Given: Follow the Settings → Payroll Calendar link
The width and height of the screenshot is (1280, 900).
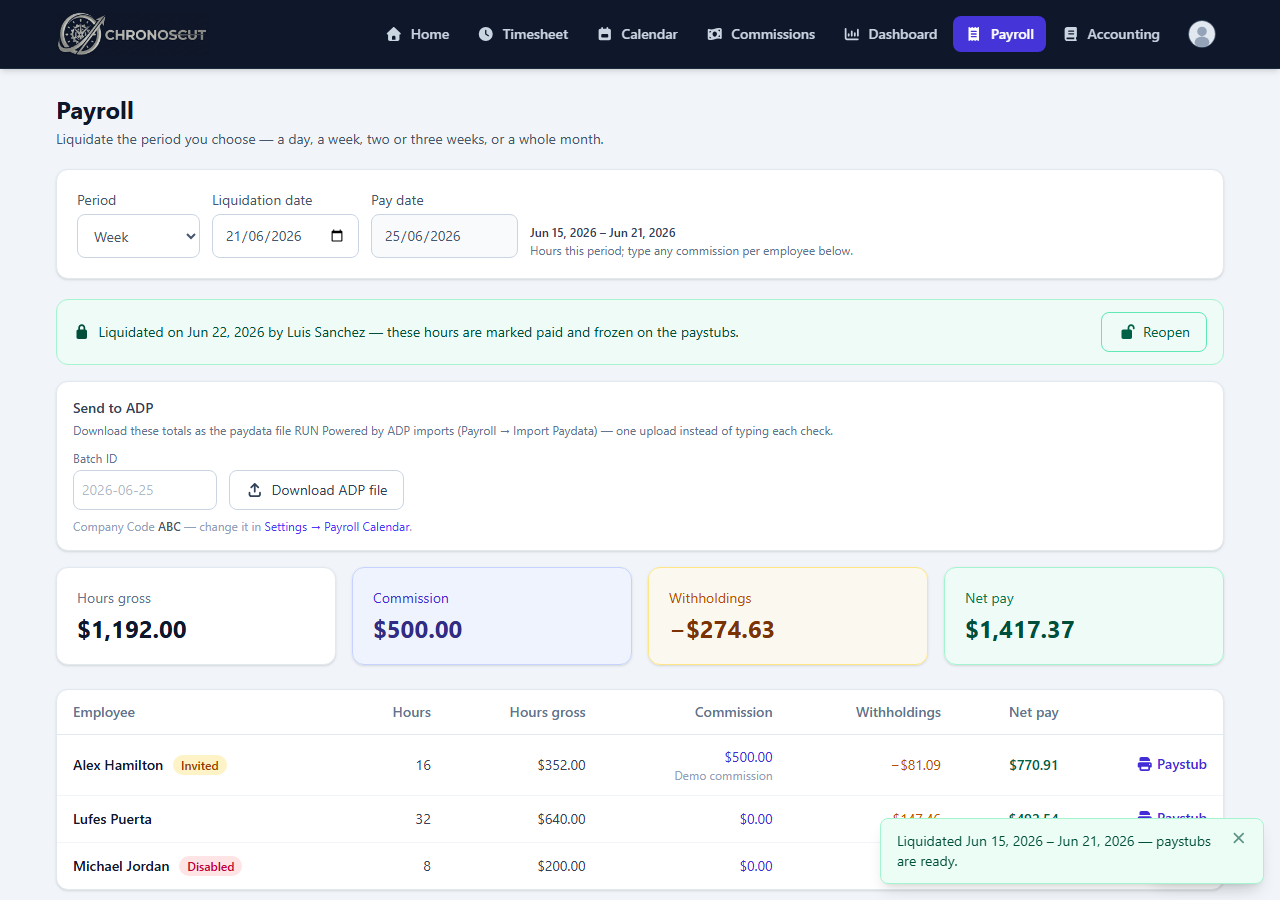Looking at the screenshot, I should 337,526.
